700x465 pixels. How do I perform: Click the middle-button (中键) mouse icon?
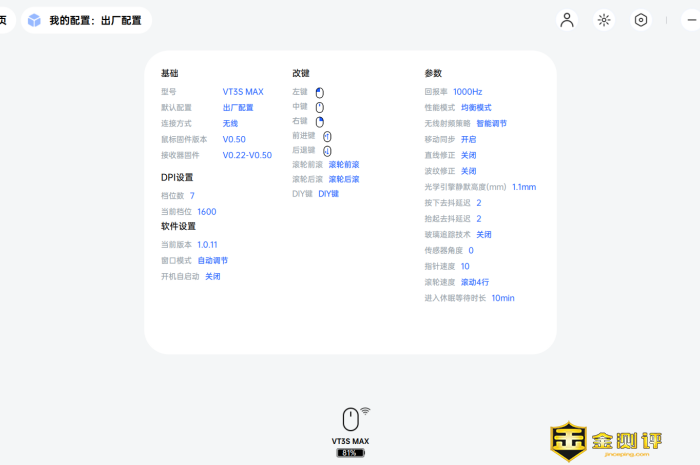(320, 106)
